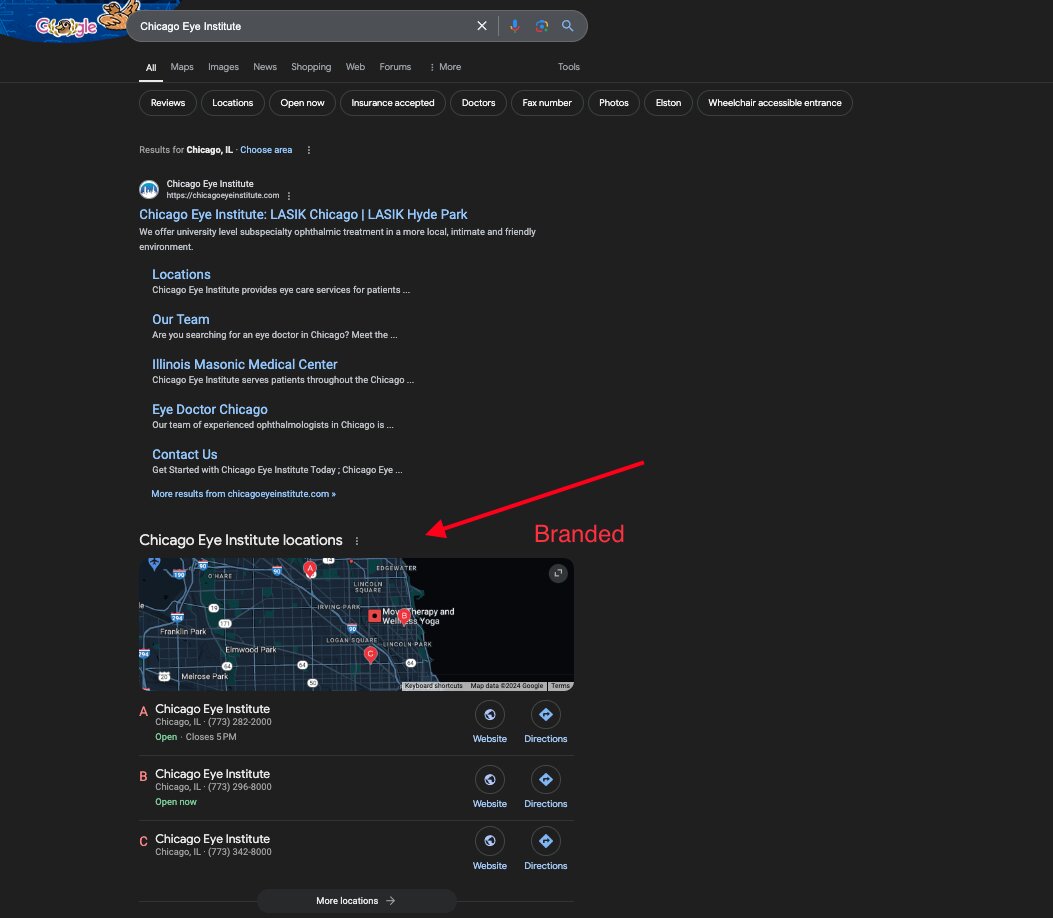Open the Eye Doctor Chicago sitelink
Screen dimensions: 1053x918
[210, 409]
